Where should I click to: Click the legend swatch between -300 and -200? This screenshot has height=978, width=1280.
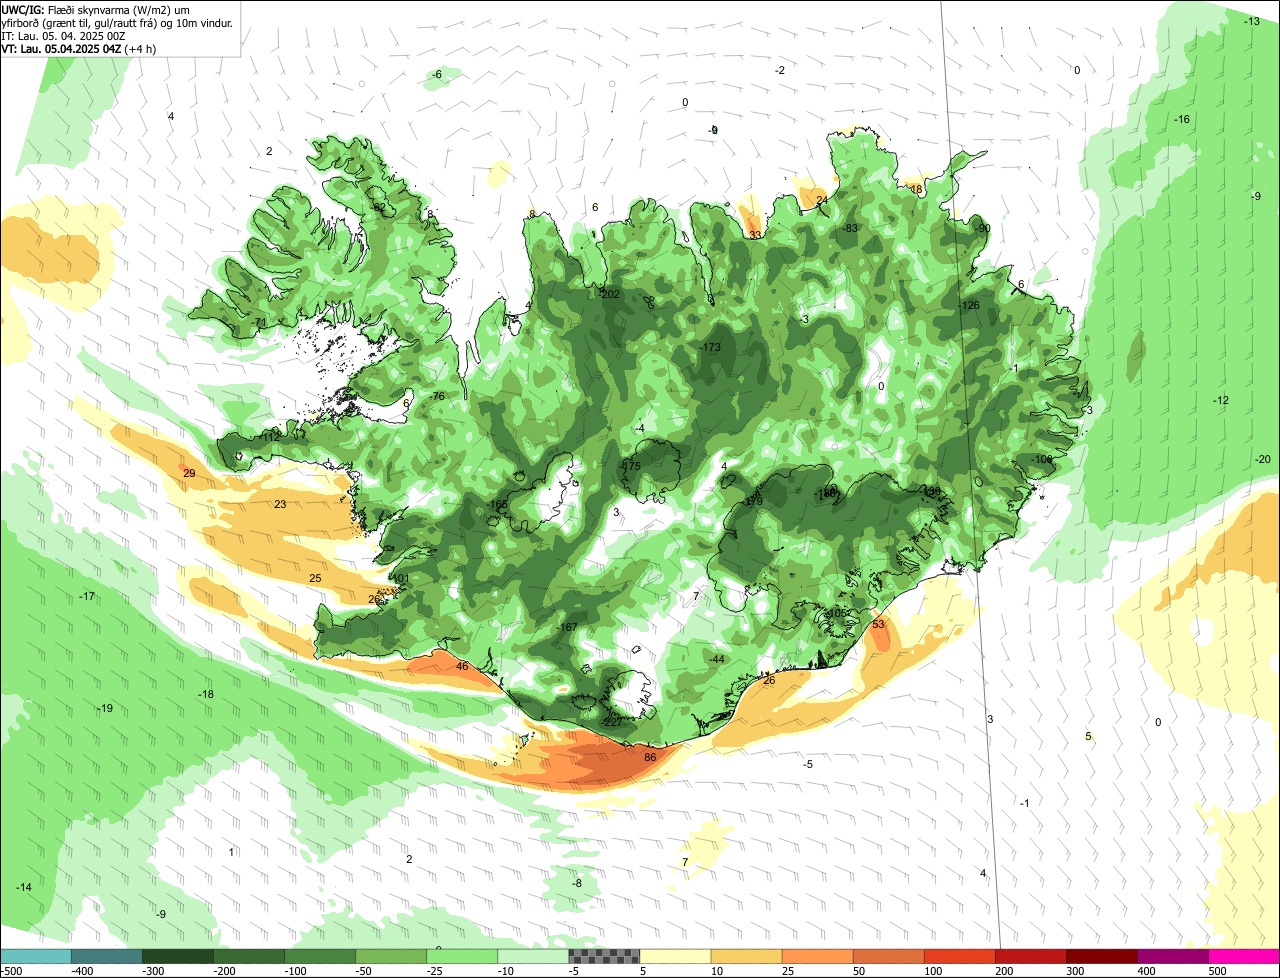[x=177, y=956]
